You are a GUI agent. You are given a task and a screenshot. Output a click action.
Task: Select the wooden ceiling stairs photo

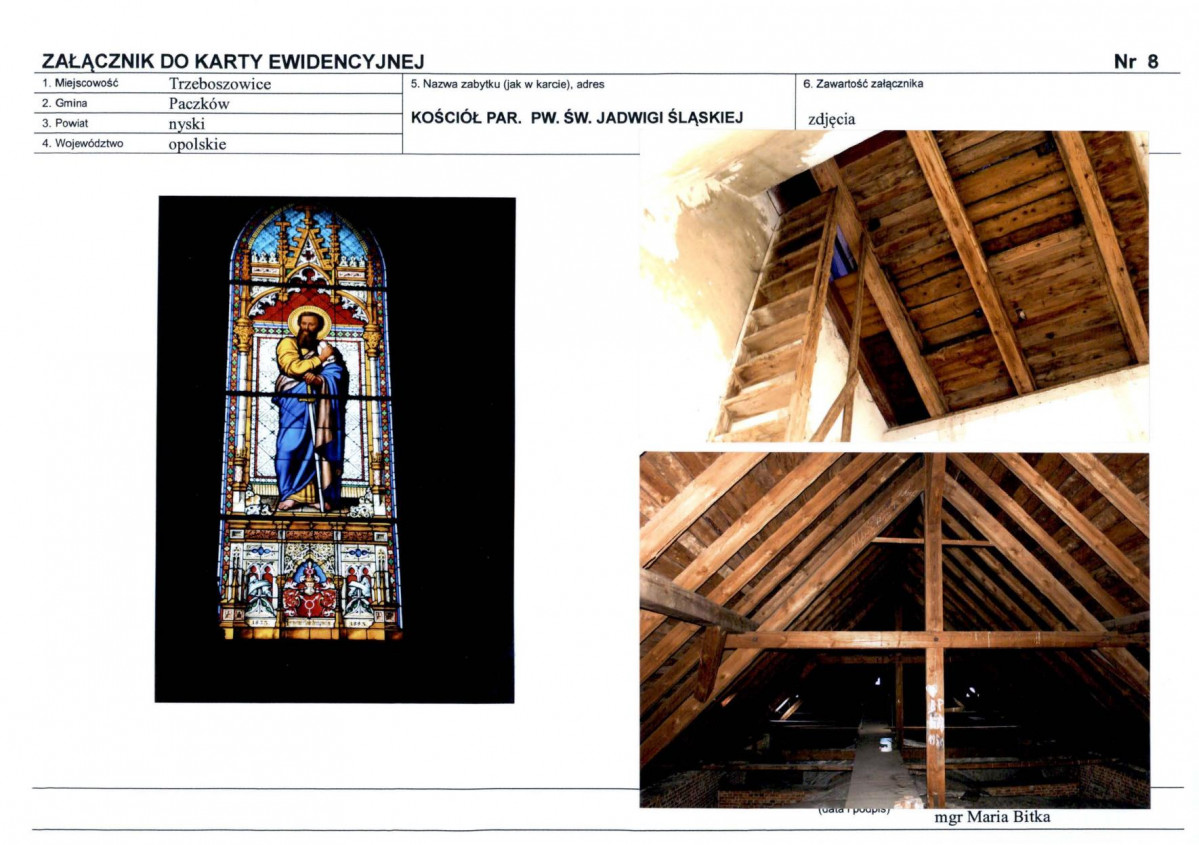pos(894,286)
